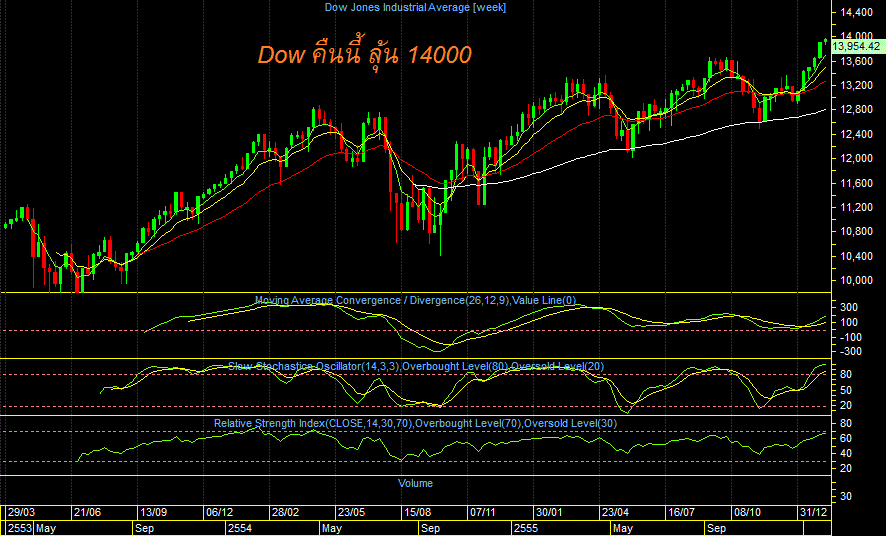
Task: Click the 11,200 price axis value
Action: (856, 207)
